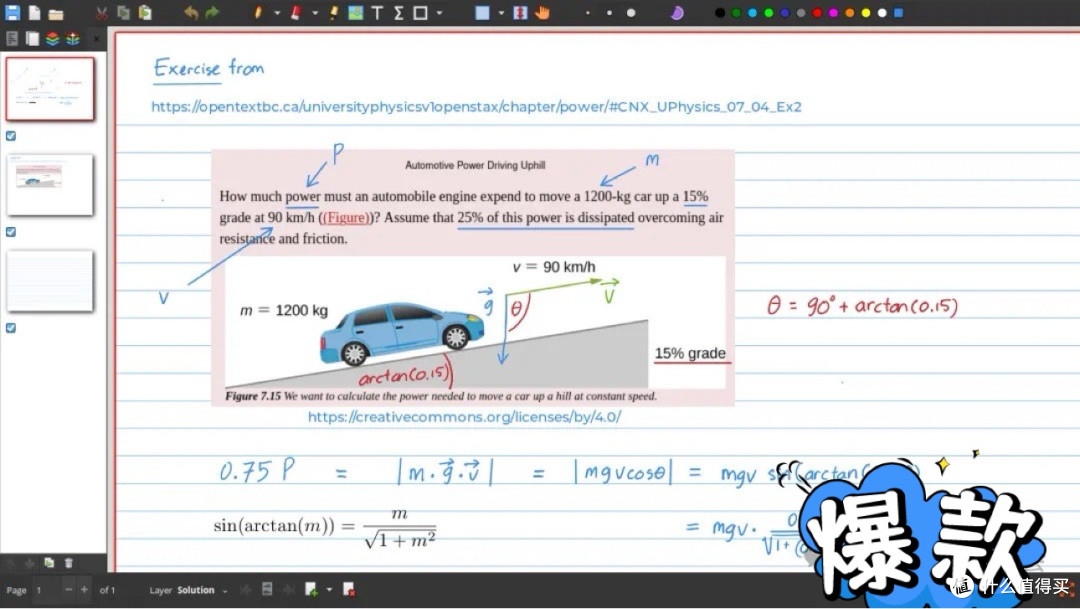The image size is (1080, 609).
Task: Paste from clipboard icon
Action: tap(145, 12)
